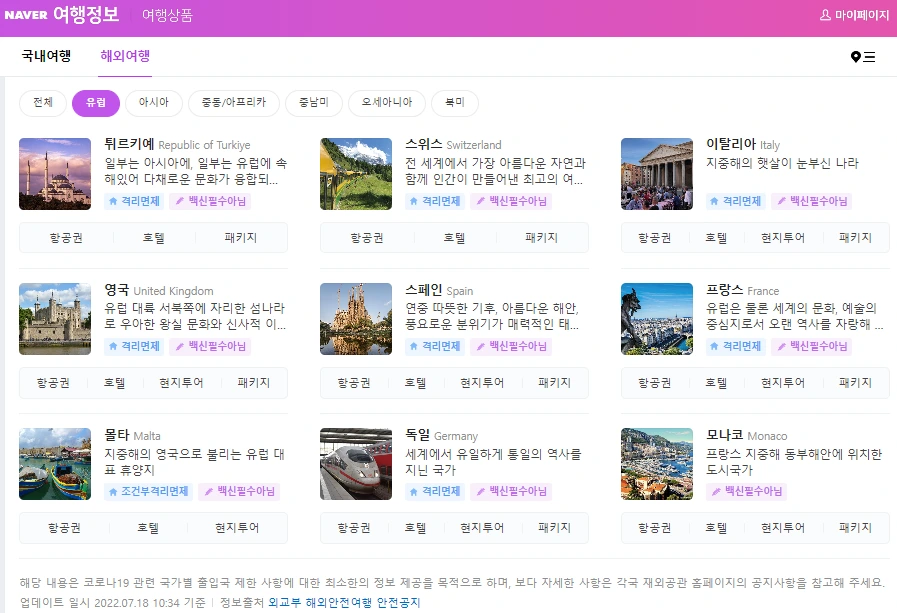Click 백신필수아님 badge on 스페인

[x=511, y=346]
